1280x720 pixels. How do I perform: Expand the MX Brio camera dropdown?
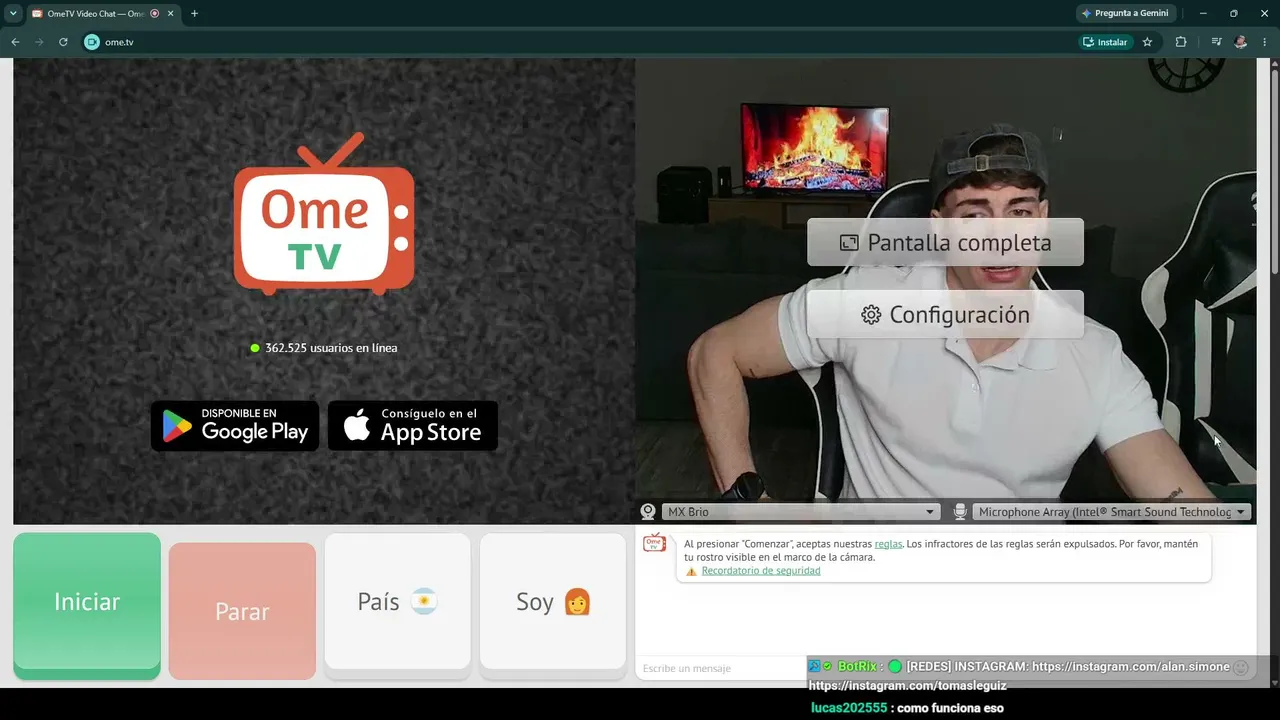coord(800,512)
